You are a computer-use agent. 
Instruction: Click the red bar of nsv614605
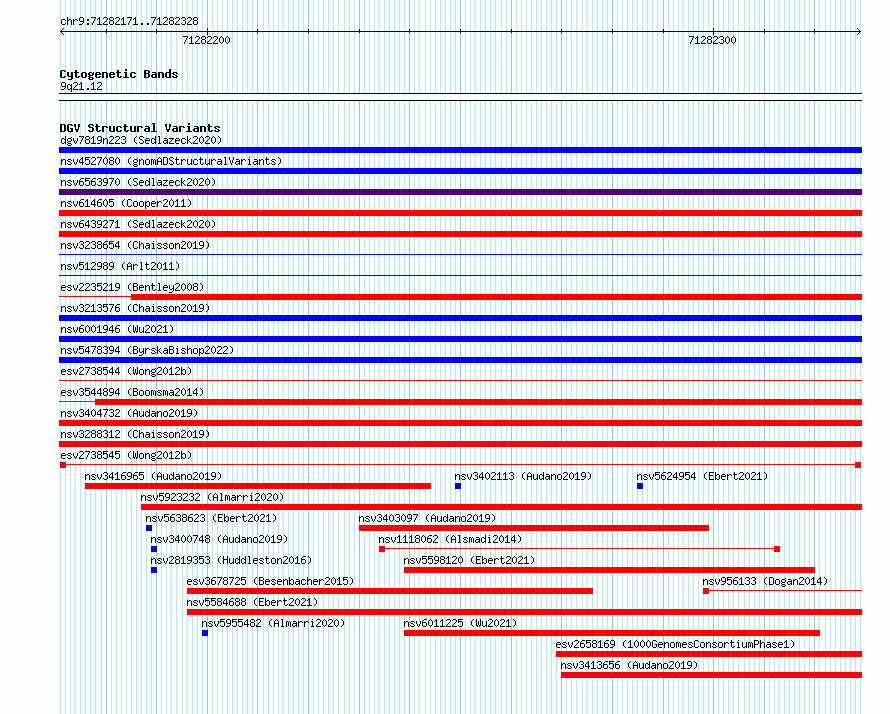pyautogui.click(x=460, y=213)
